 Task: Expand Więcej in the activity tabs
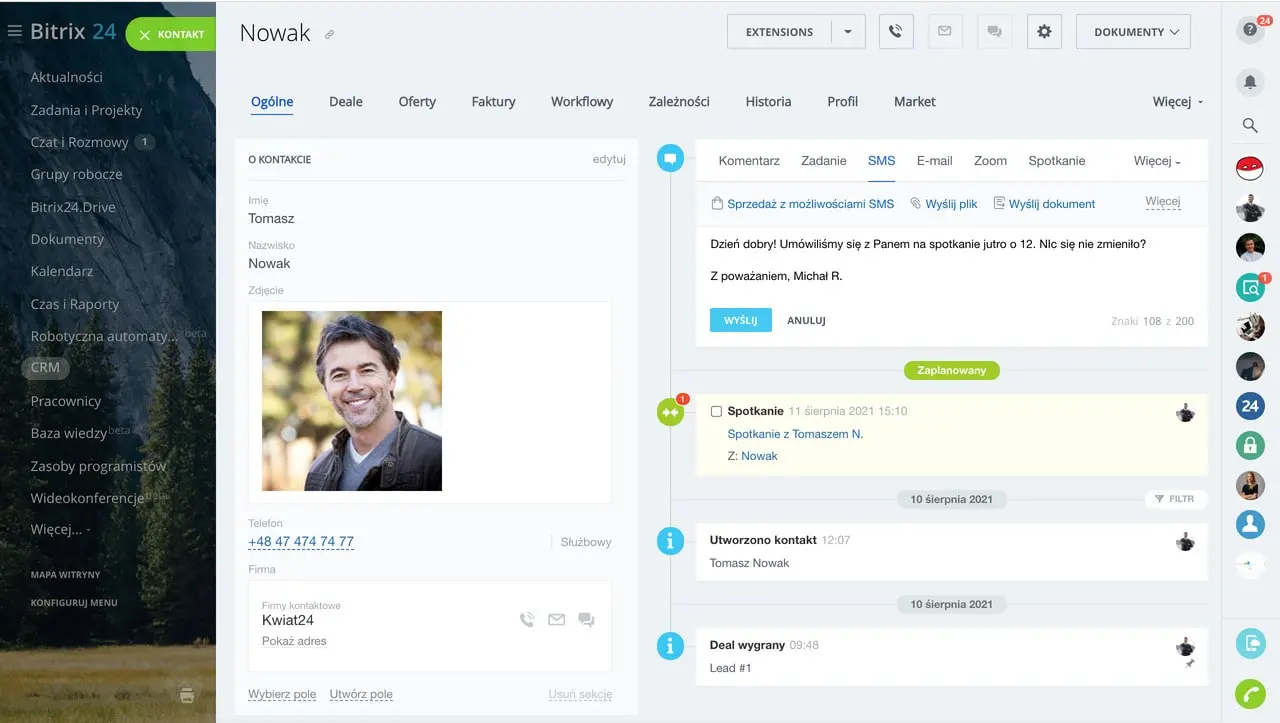point(1157,161)
